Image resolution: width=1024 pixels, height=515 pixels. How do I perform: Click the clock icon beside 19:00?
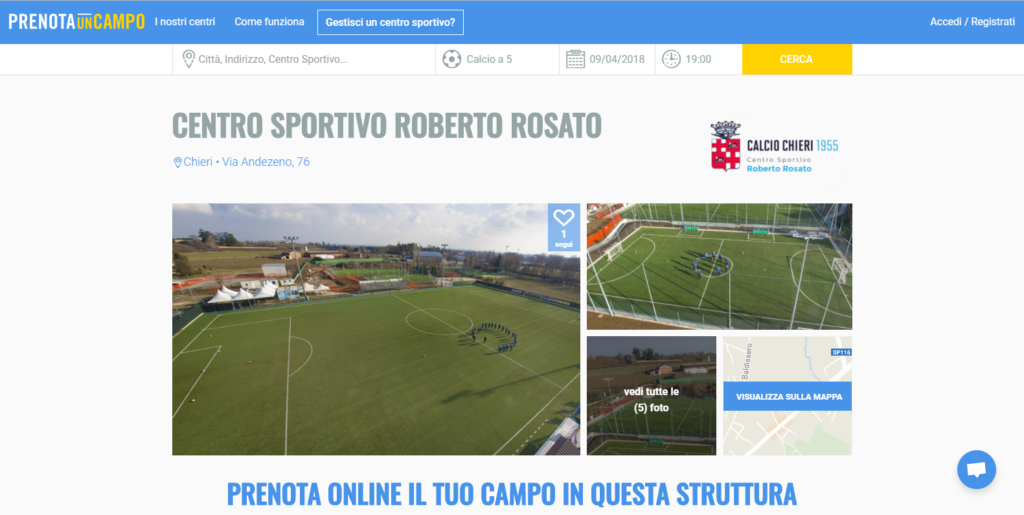[x=671, y=59]
